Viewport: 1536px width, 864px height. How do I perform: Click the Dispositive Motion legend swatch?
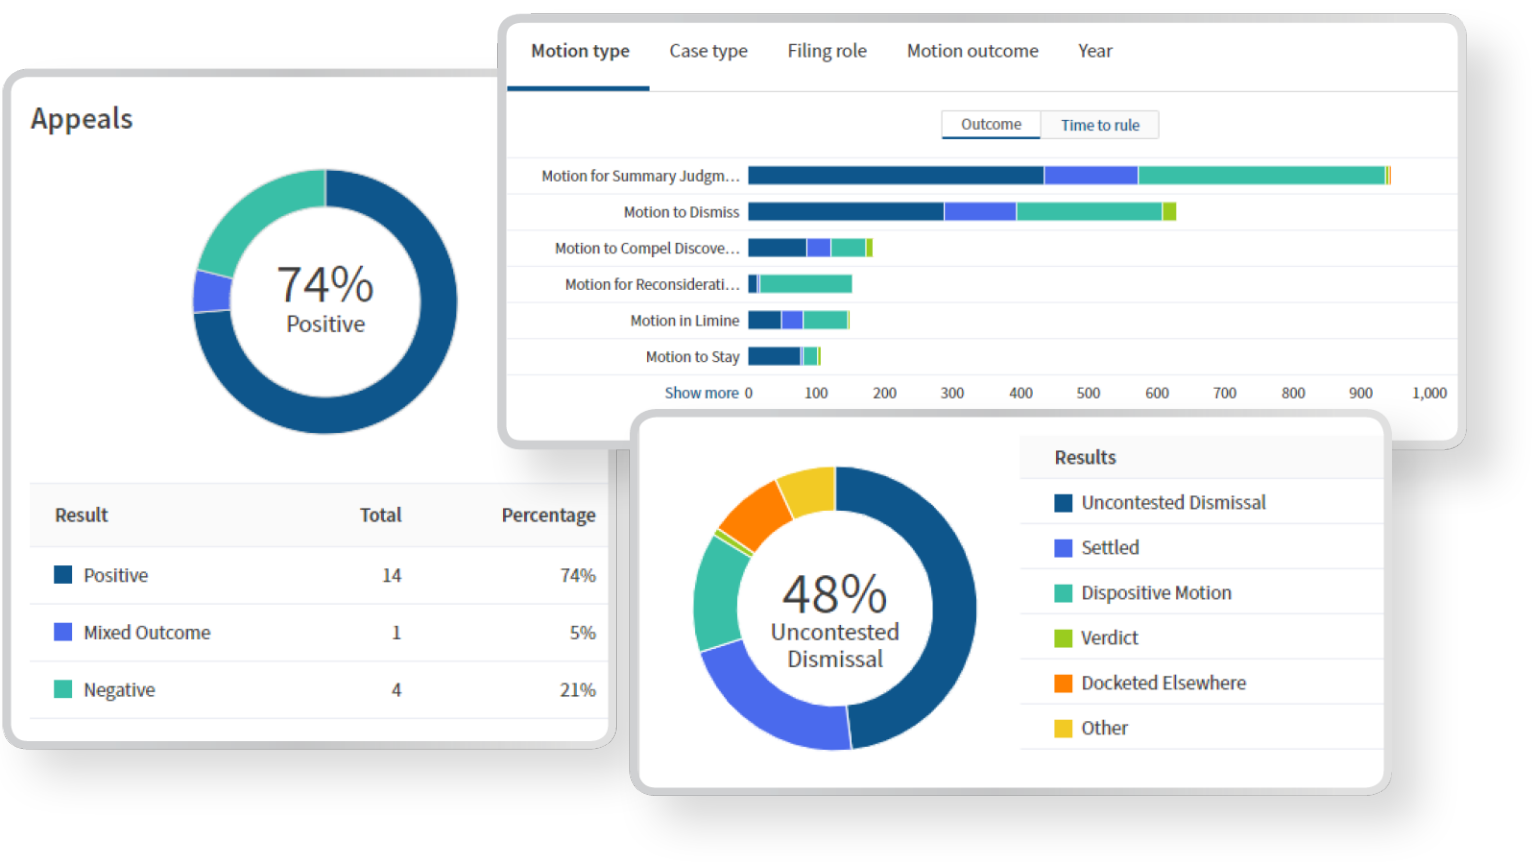pos(1063,593)
